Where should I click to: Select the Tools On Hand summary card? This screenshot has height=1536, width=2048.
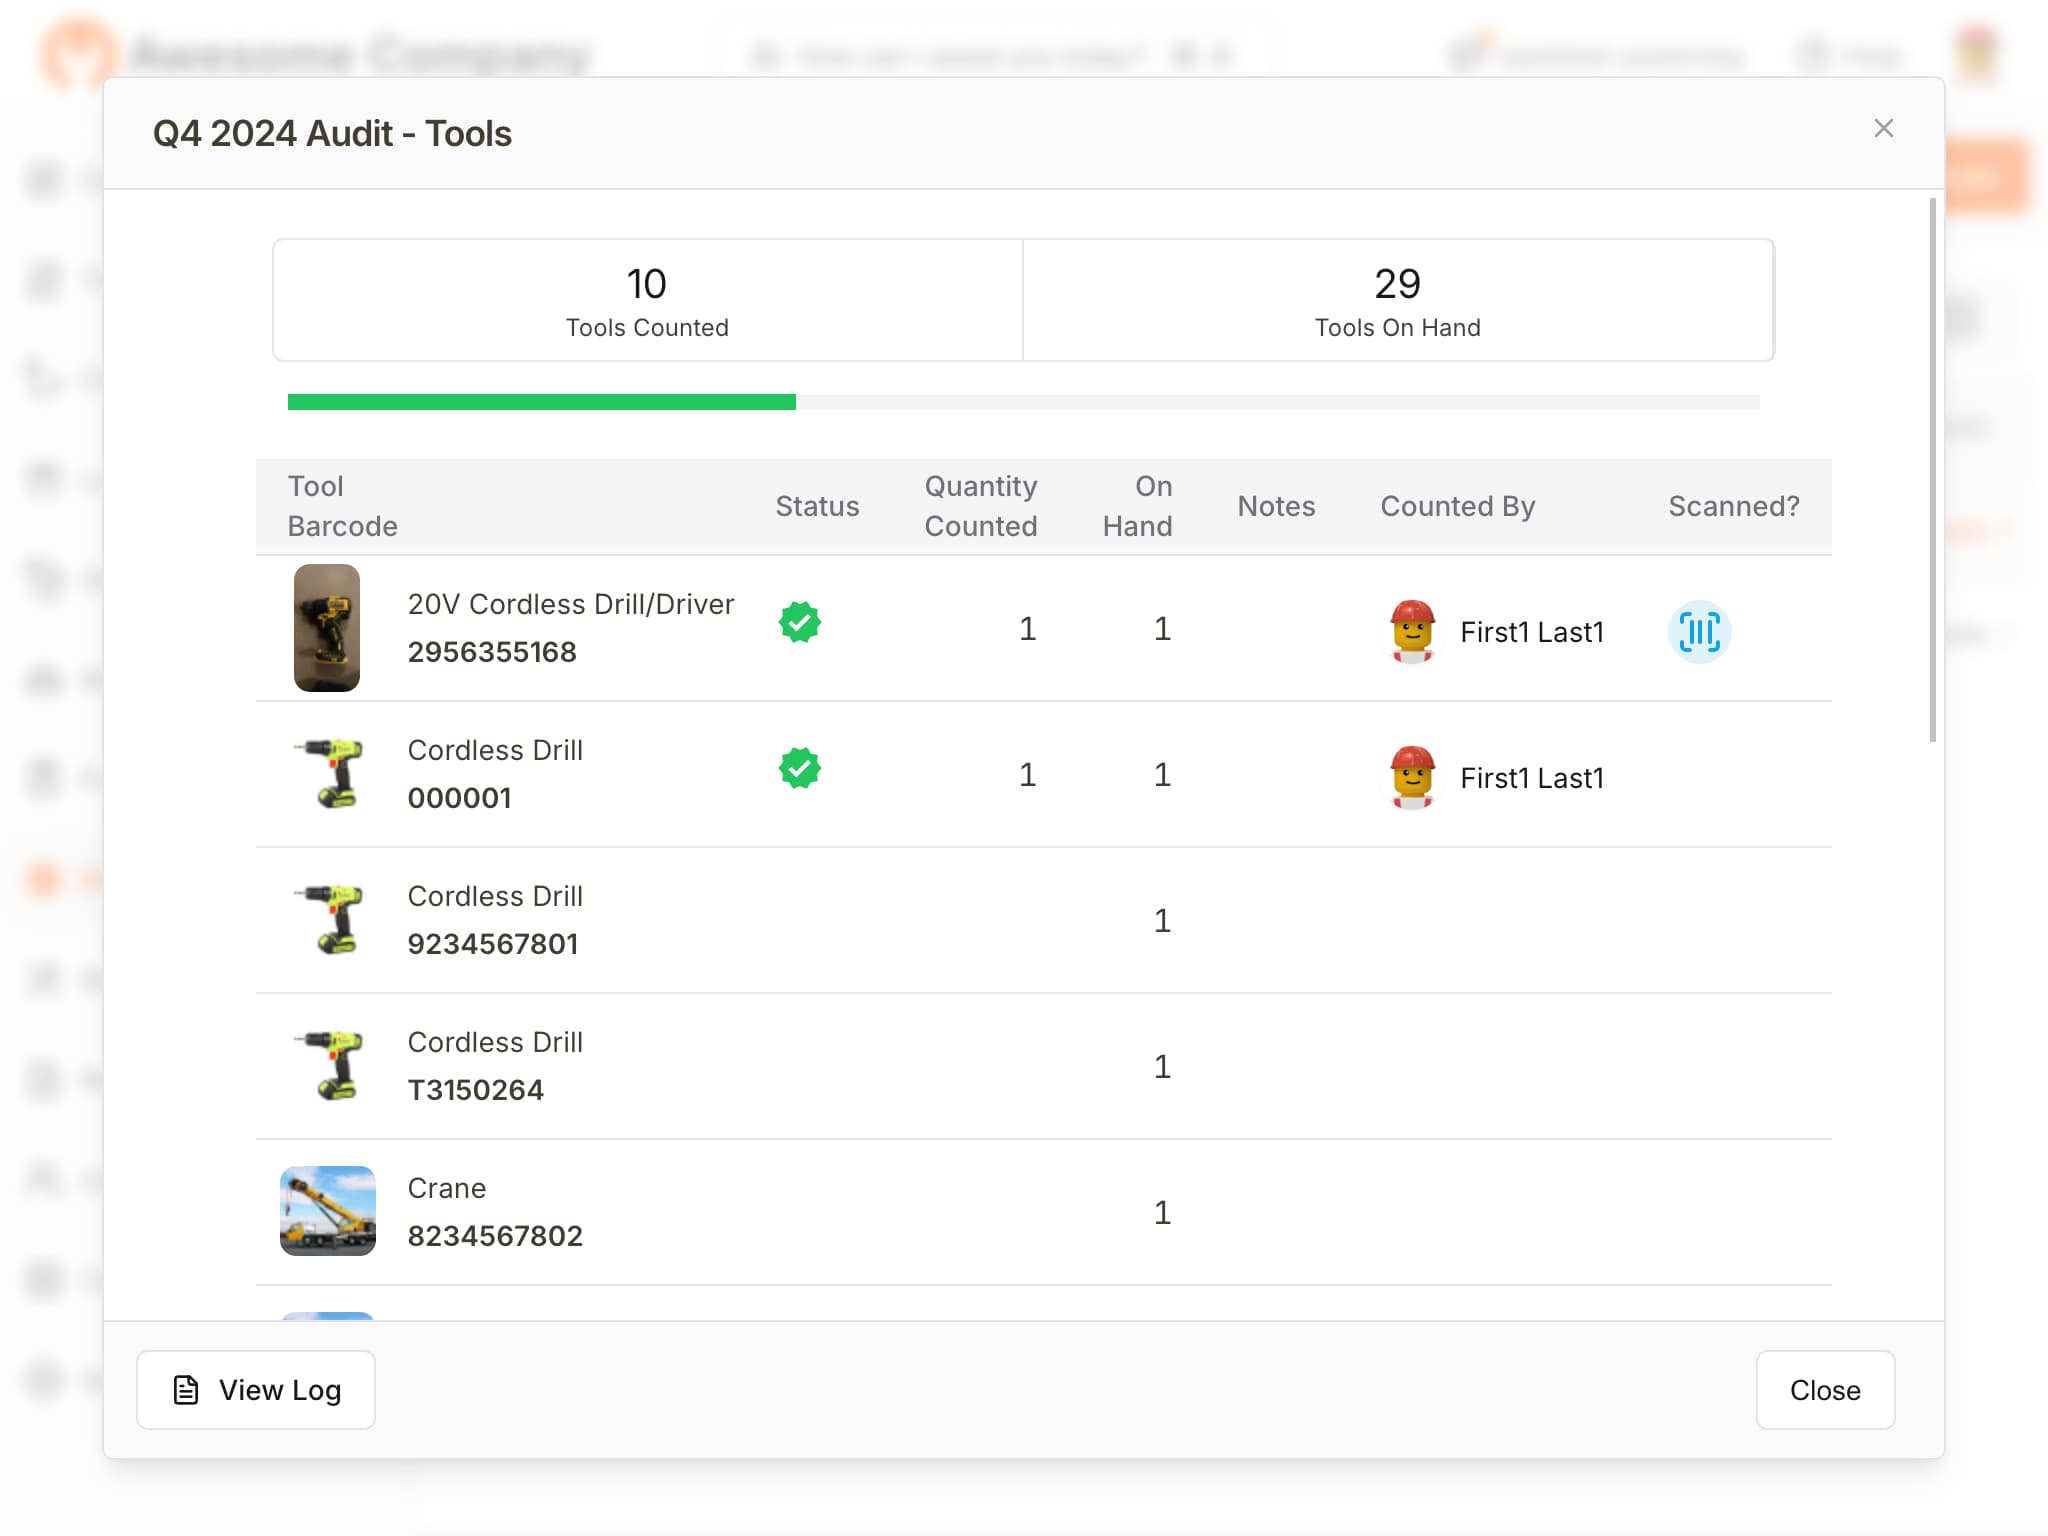click(x=1397, y=300)
